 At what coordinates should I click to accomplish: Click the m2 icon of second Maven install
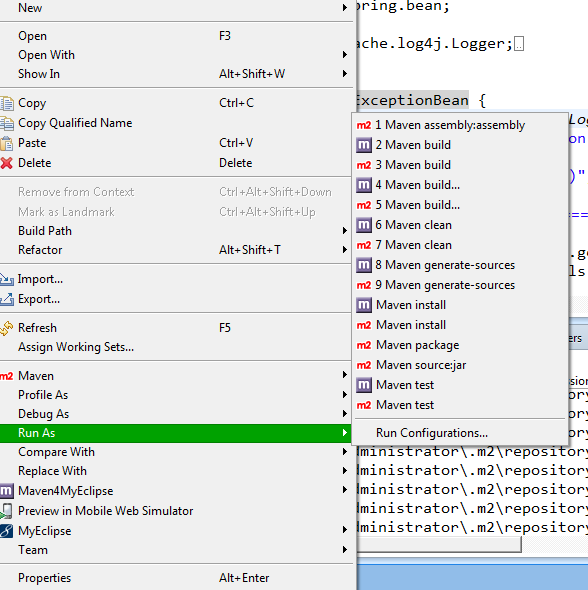click(x=364, y=325)
